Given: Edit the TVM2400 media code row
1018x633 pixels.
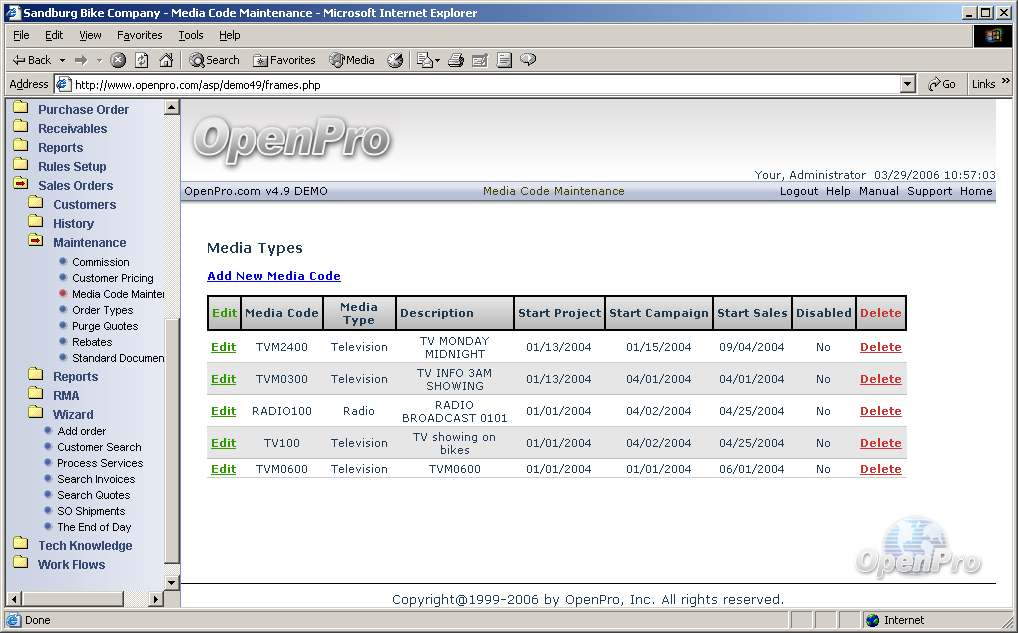Looking at the screenshot, I should pyautogui.click(x=223, y=347).
